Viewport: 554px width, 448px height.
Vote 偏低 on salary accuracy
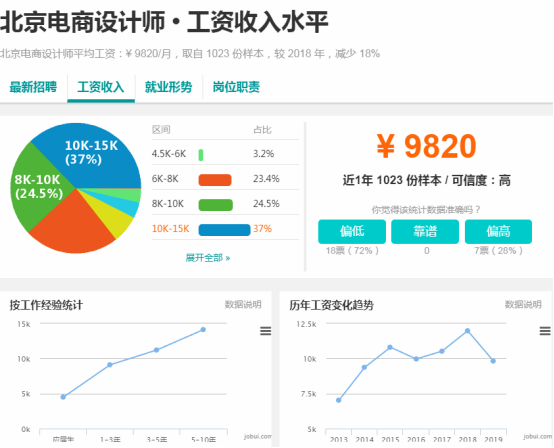pos(352,231)
